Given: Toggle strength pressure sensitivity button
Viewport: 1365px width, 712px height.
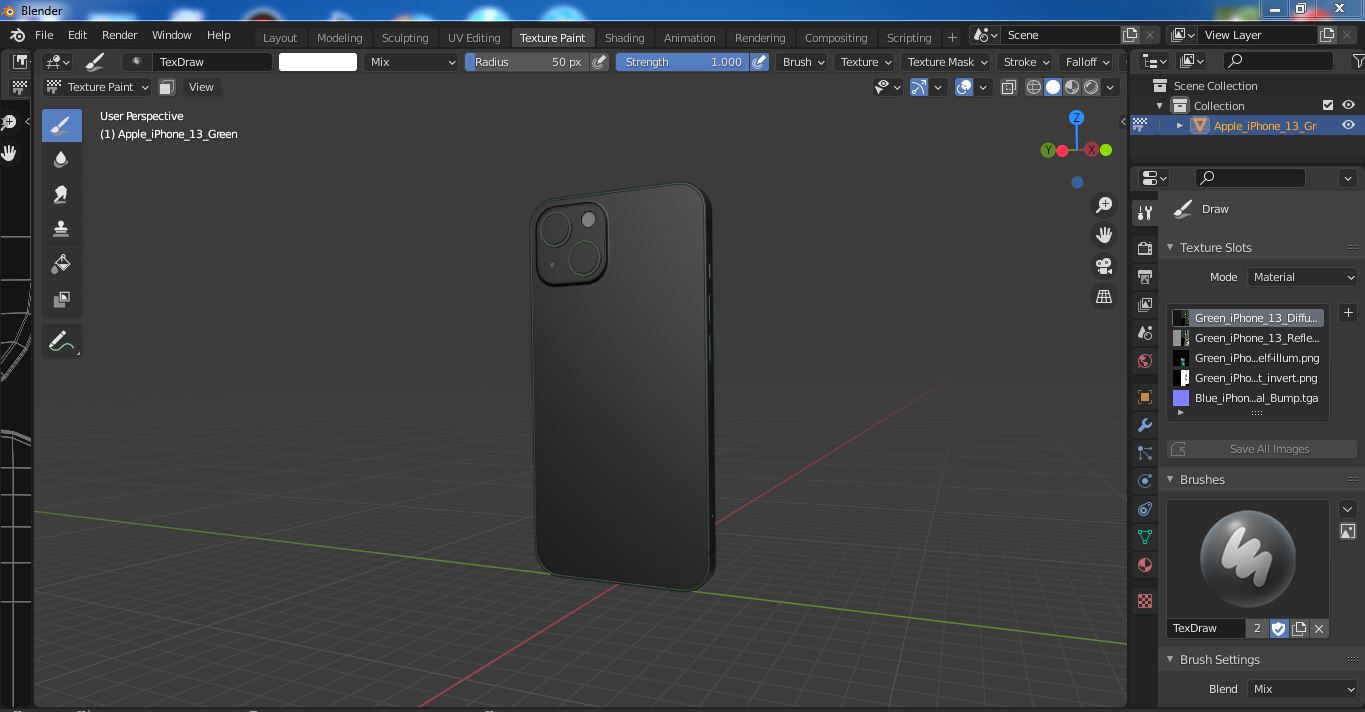Looking at the screenshot, I should click(760, 62).
